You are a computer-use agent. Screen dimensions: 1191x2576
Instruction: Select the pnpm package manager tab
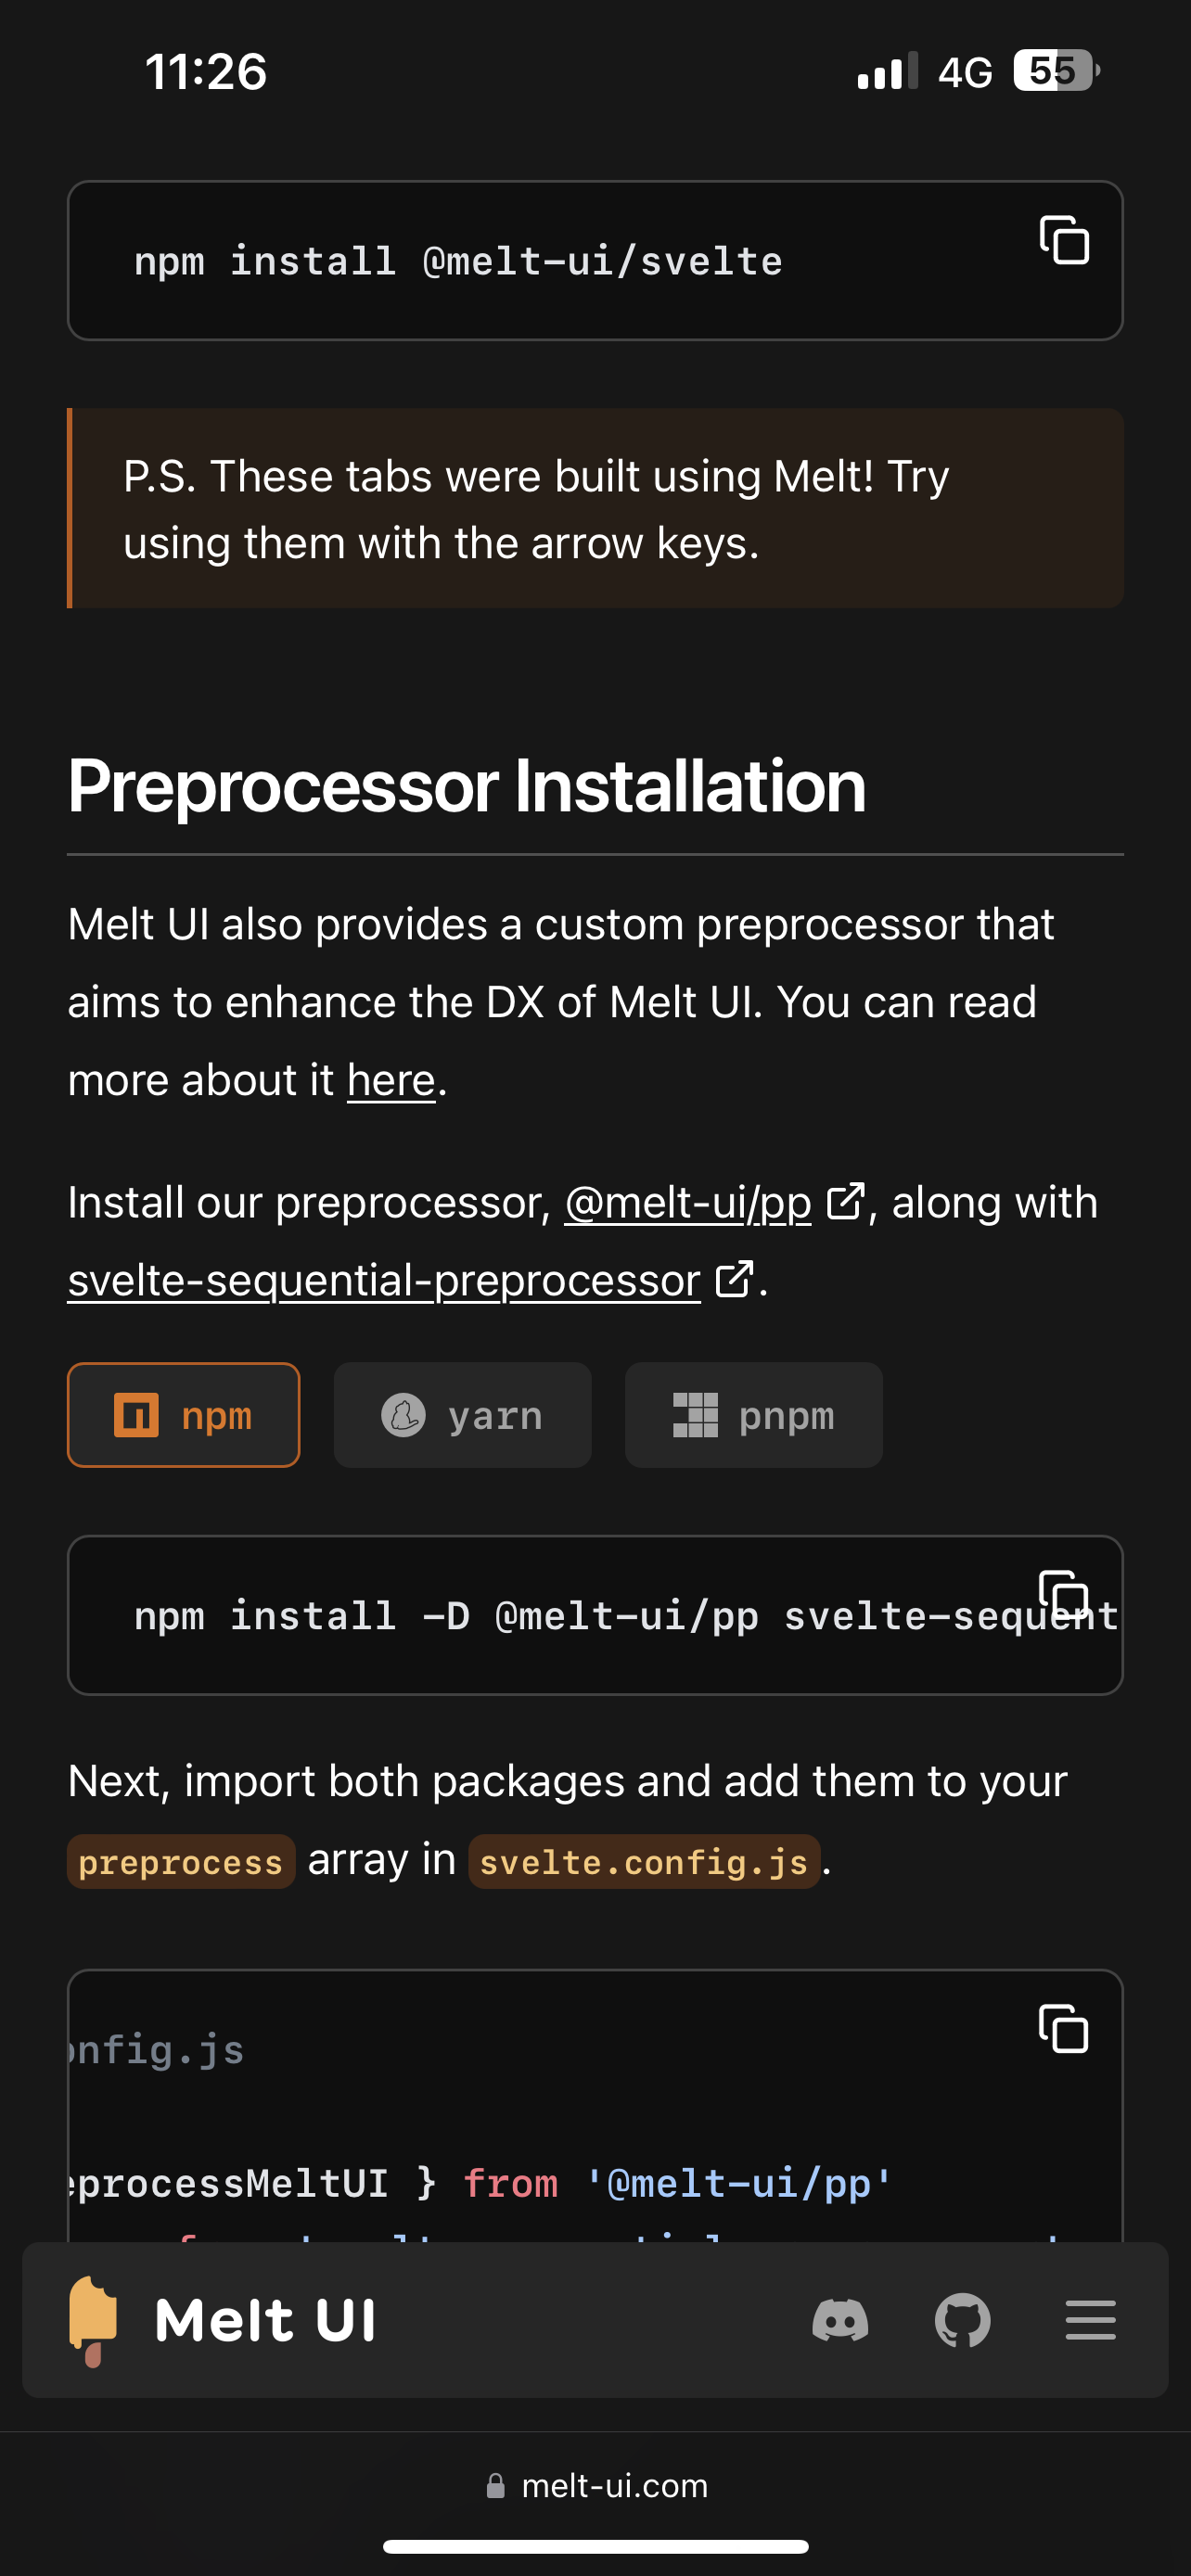point(753,1415)
